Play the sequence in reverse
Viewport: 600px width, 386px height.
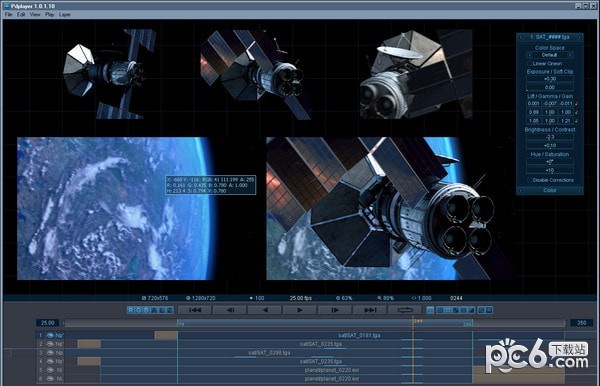(x=265, y=310)
